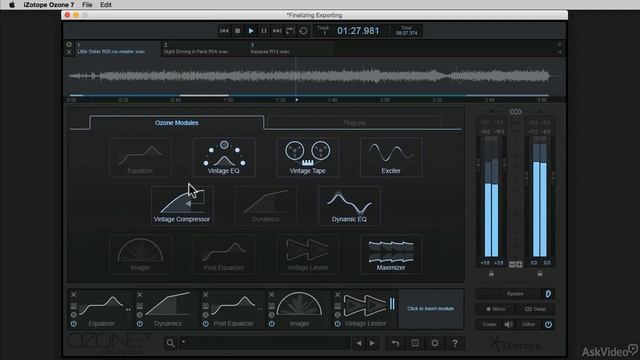Add the Vintage Tape module

(x=307, y=158)
